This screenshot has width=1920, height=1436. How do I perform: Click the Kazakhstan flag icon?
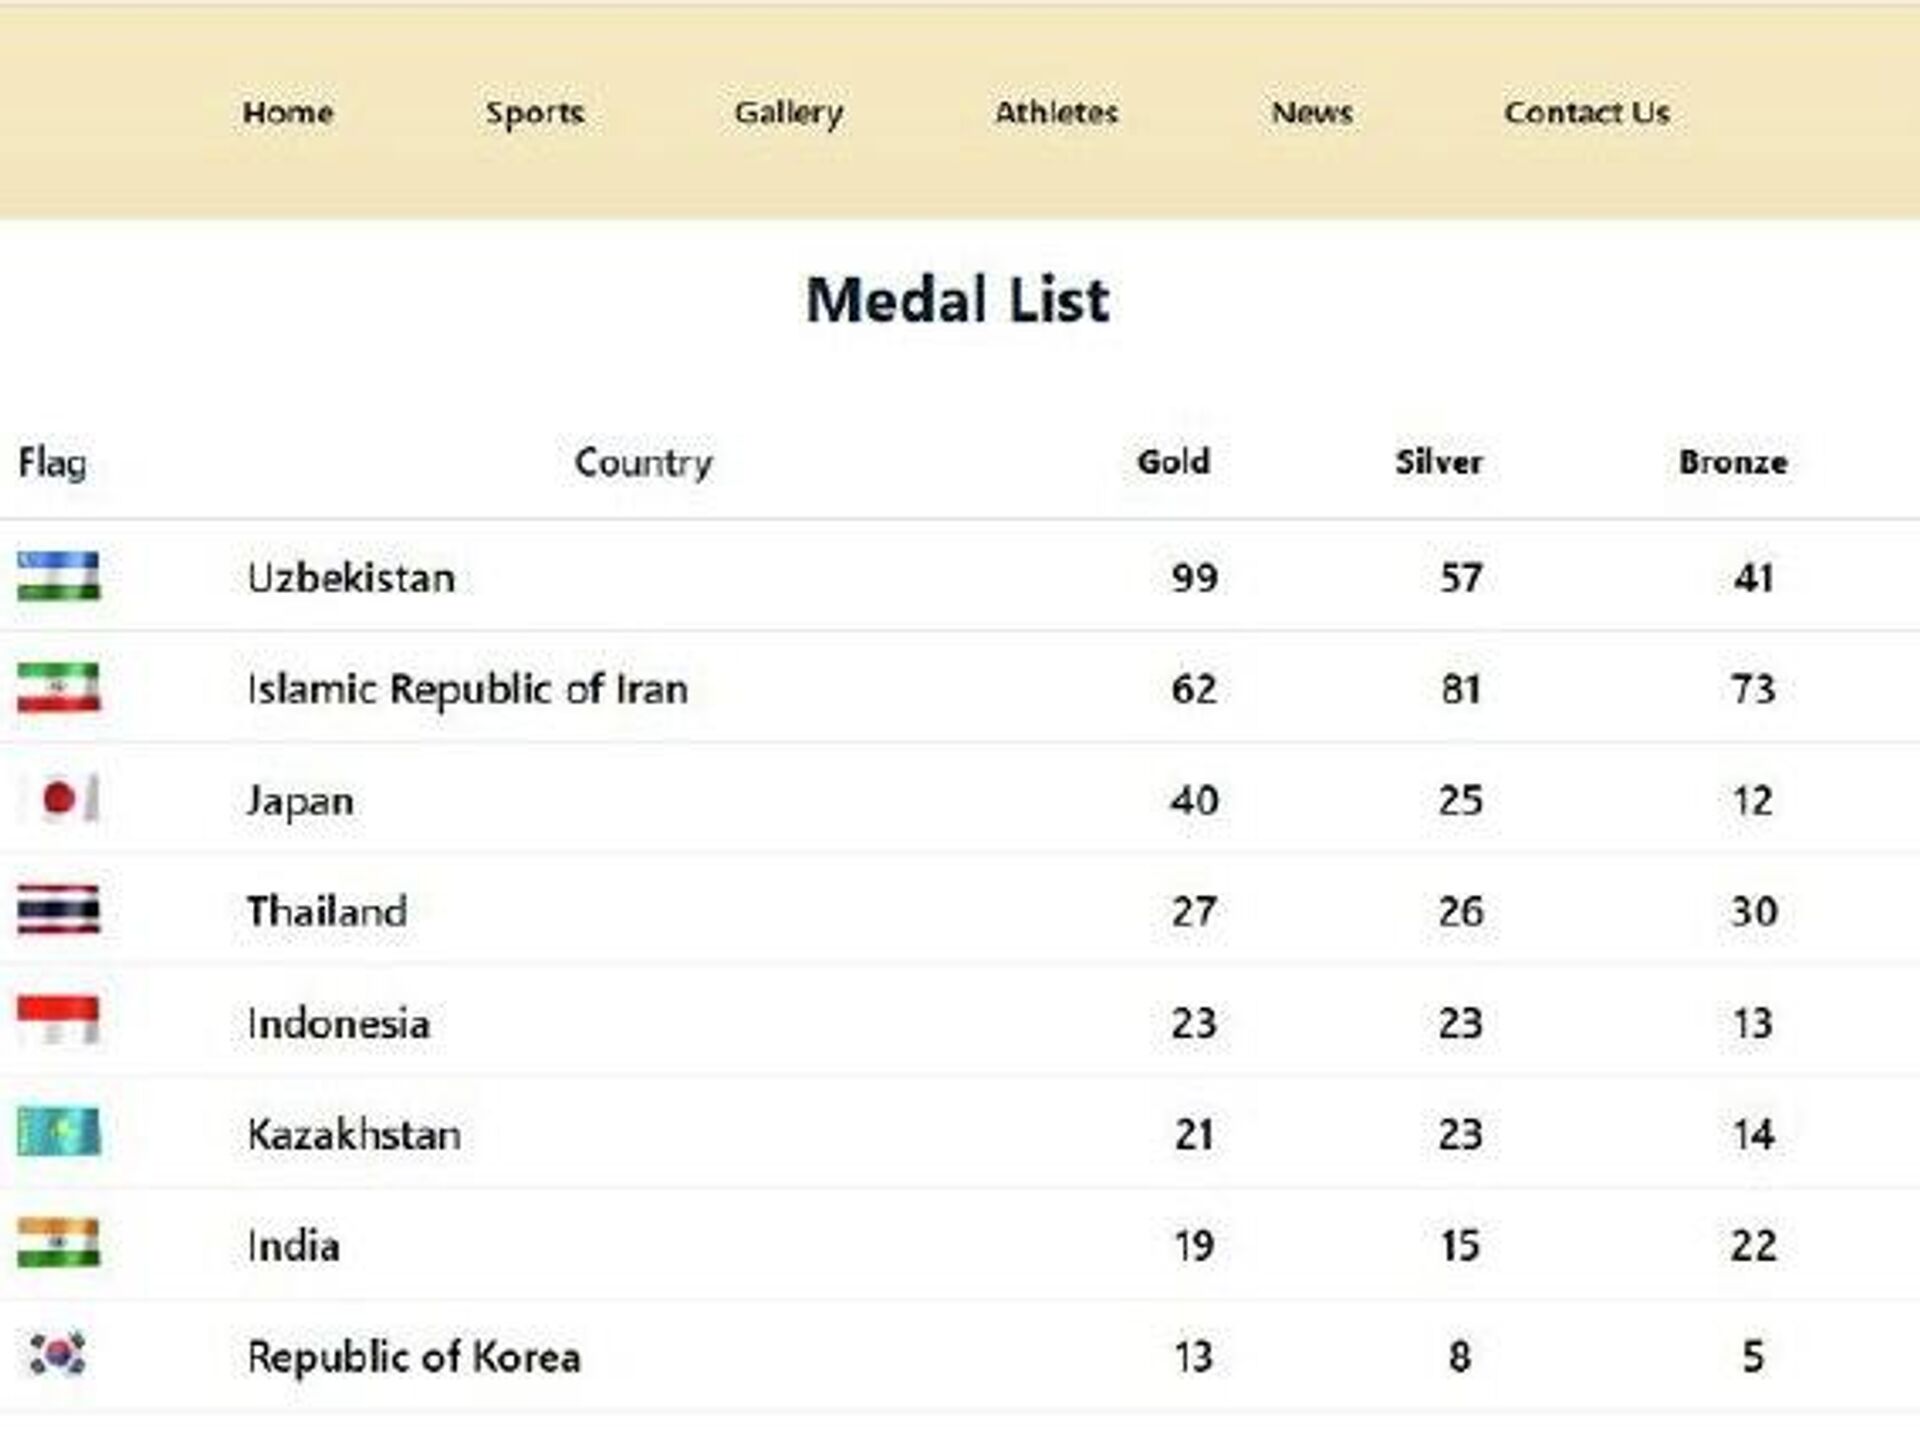pos(59,1132)
